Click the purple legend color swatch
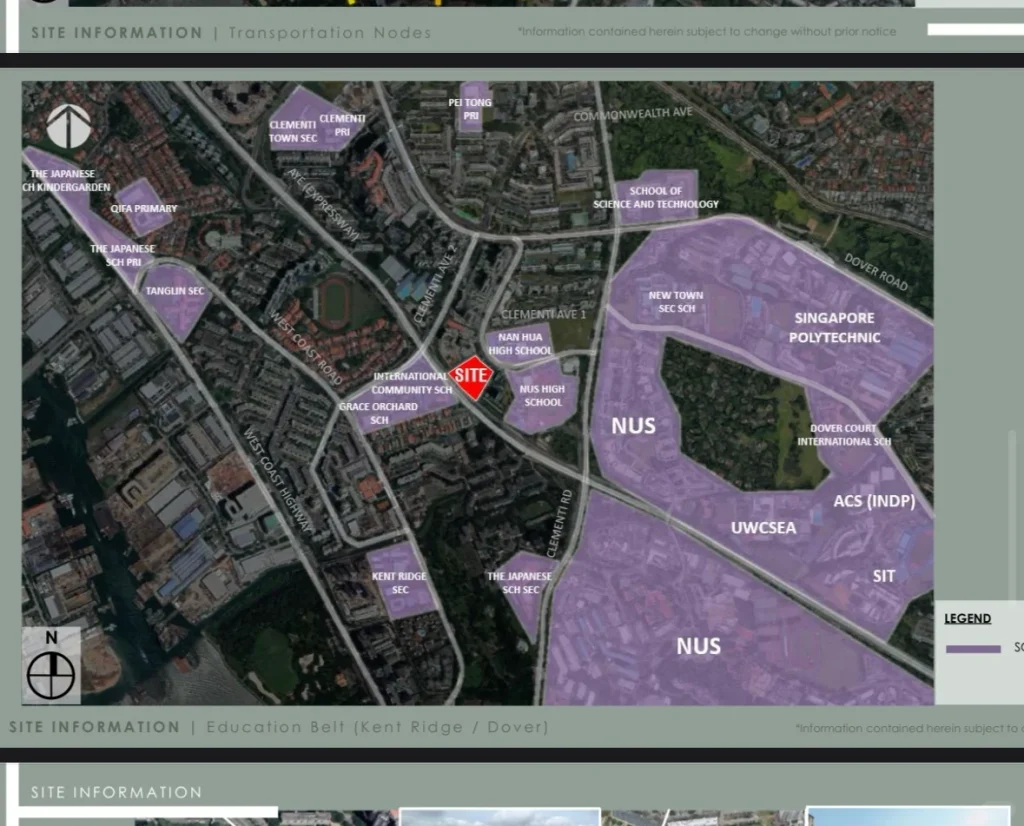This screenshot has height=826, width=1024. pyautogui.click(x=973, y=648)
